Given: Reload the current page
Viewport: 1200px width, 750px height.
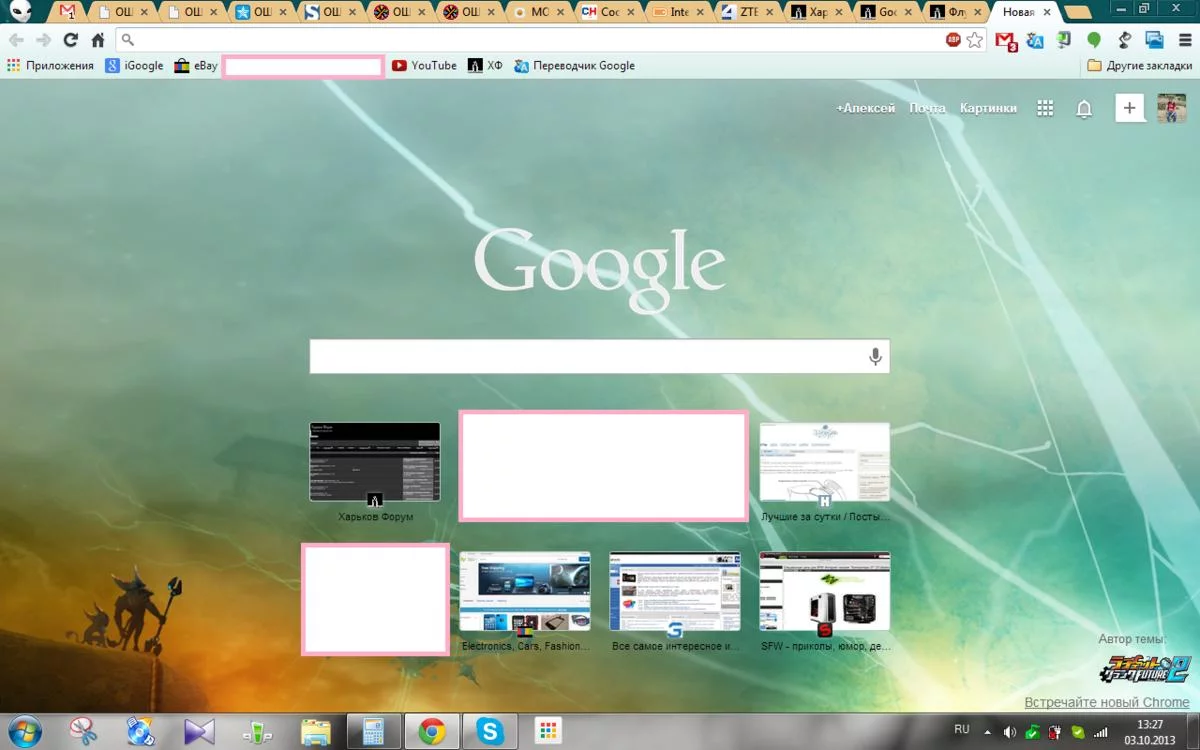Looking at the screenshot, I should pos(70,41).
